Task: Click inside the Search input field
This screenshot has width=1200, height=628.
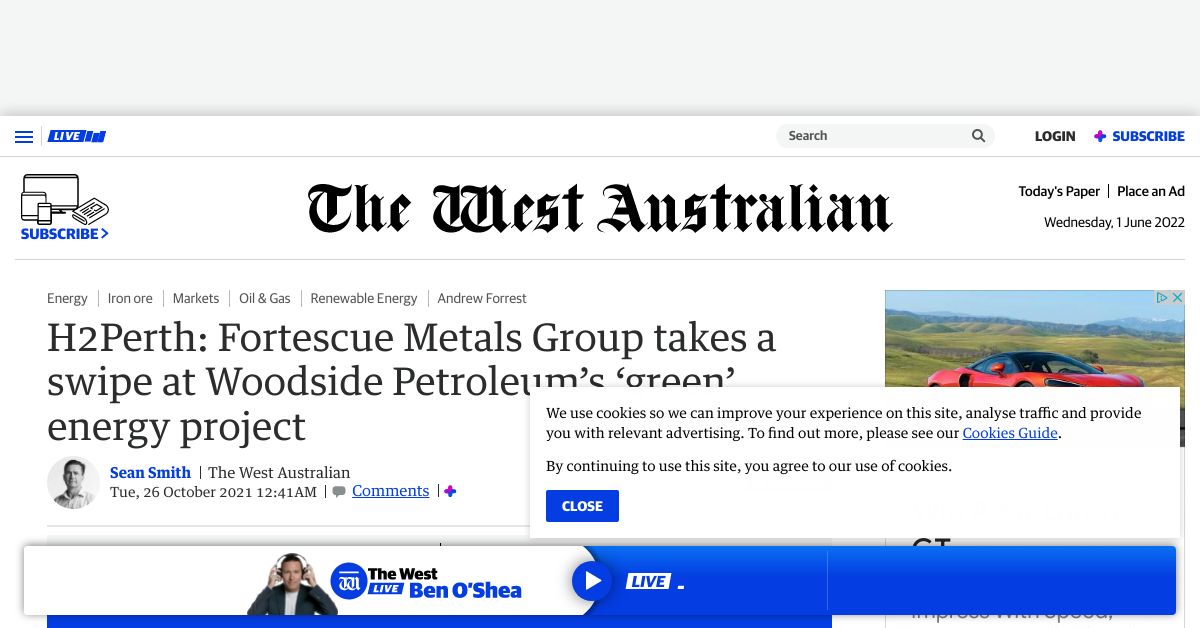Action: (x=870, y=135)
